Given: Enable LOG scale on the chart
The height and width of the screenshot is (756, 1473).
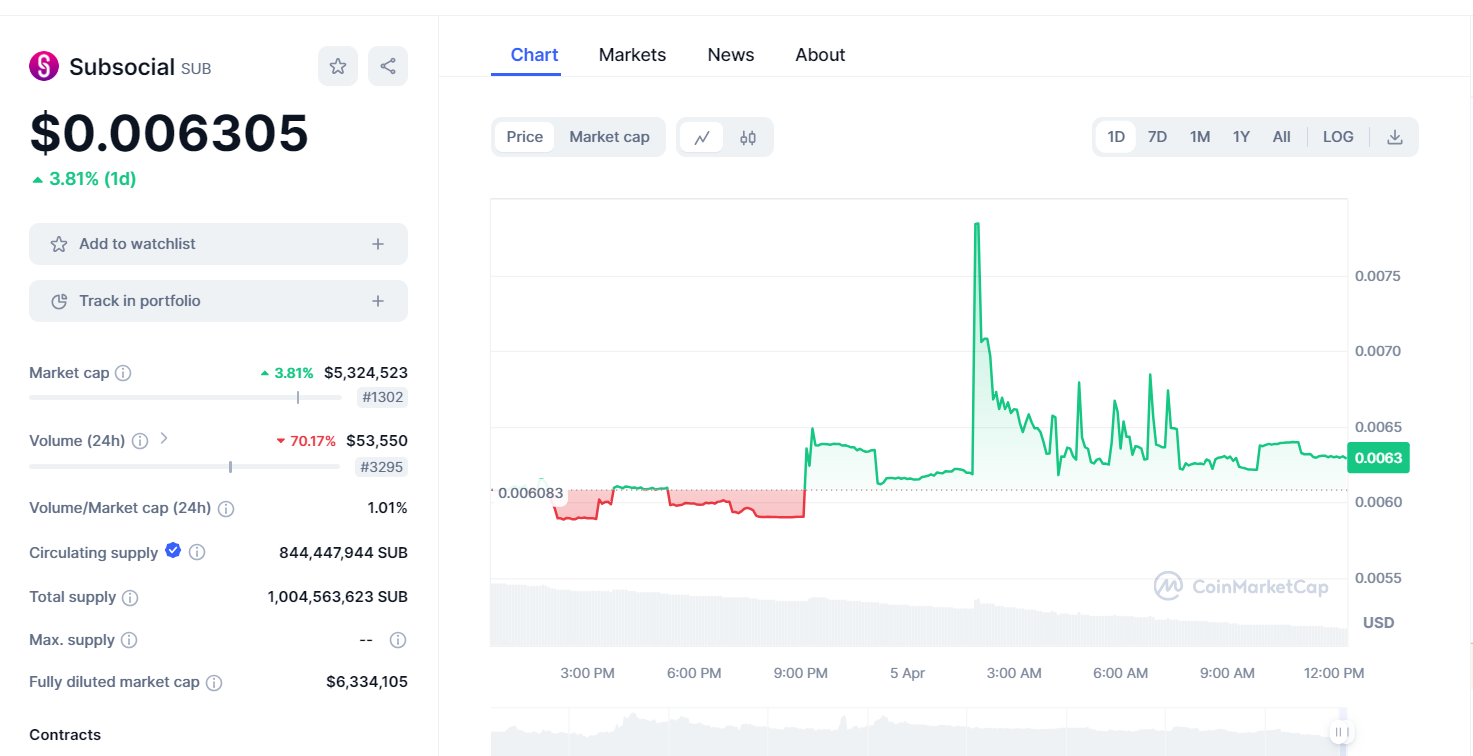Looking at the screenshot, I should (x=1337, y=136).
